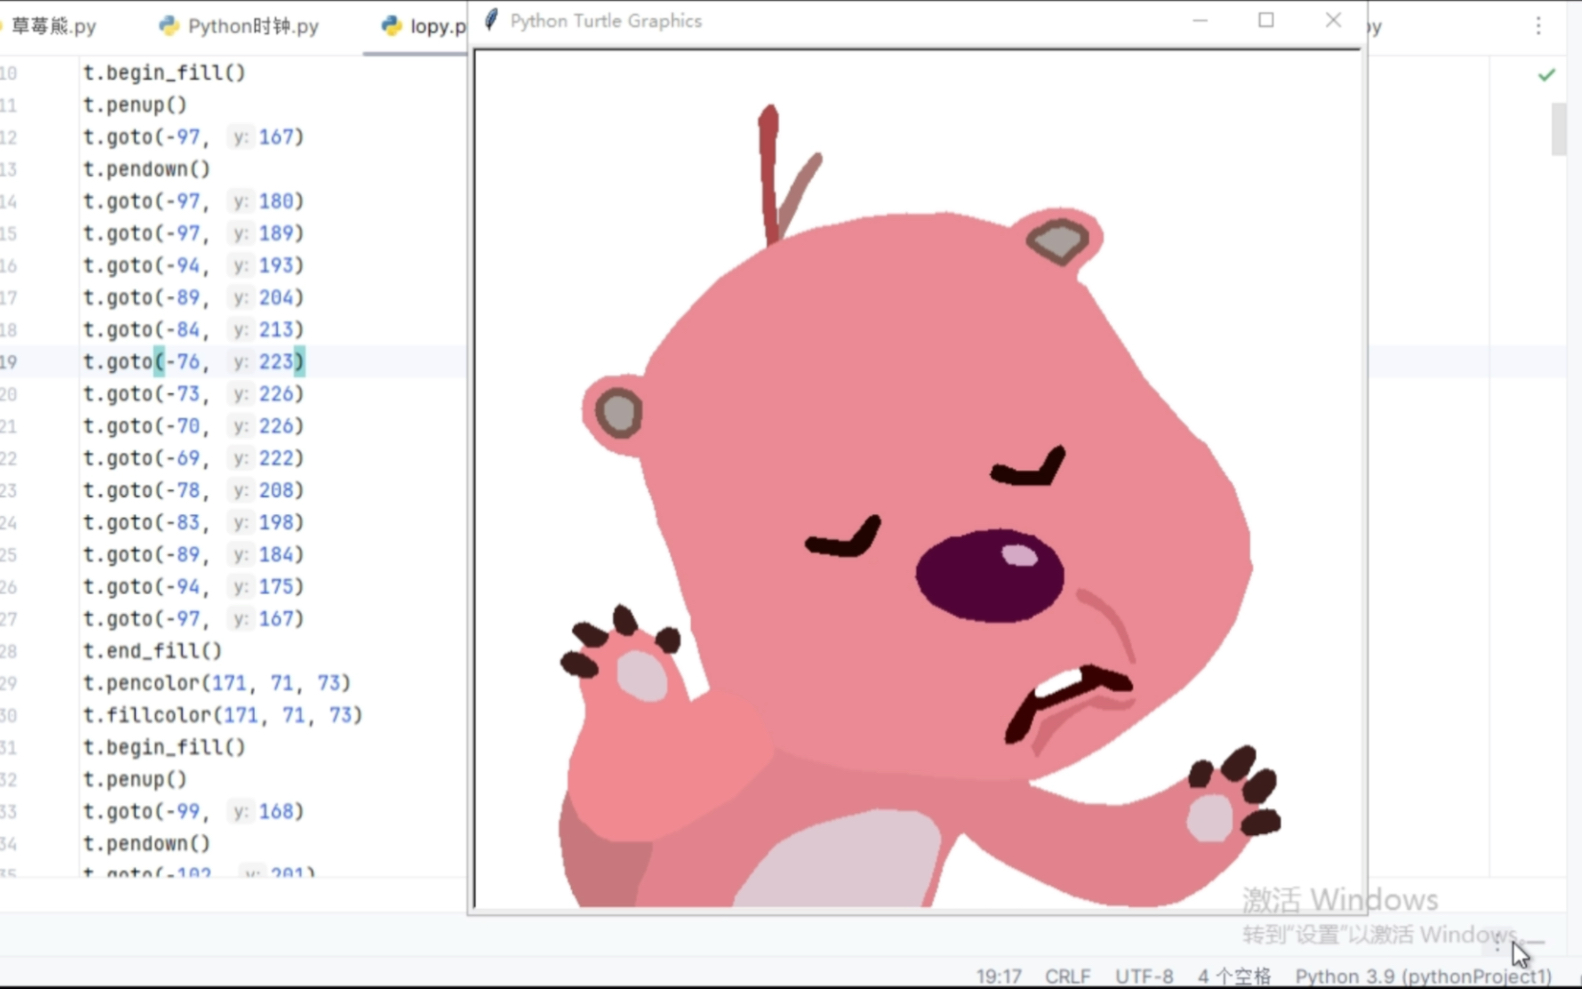The height and width of the screenshot is (989, 1582).
Task: Click the t.goto(-94, 175) line
Action: point(193,586)
